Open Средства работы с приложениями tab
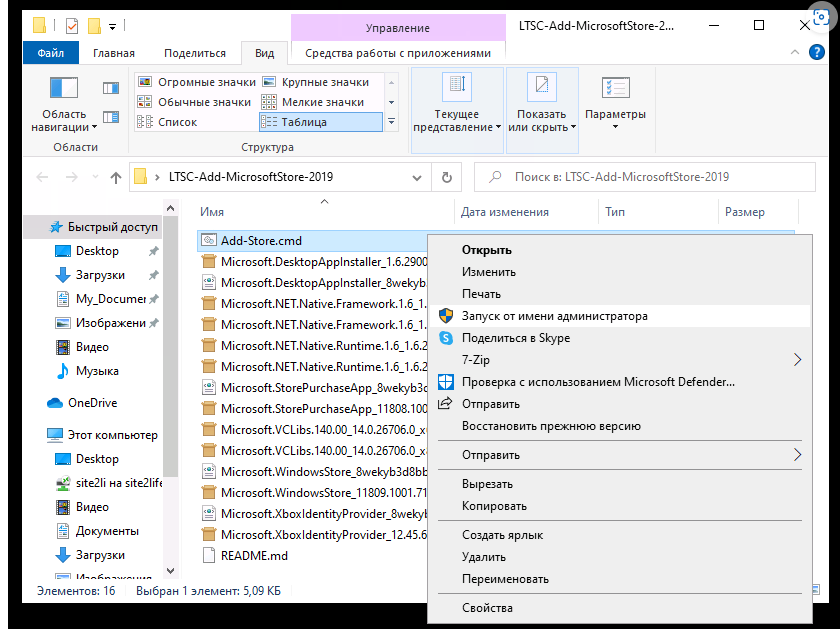Image resolution: width=840 pixels, height=629 pixels. 398,53
